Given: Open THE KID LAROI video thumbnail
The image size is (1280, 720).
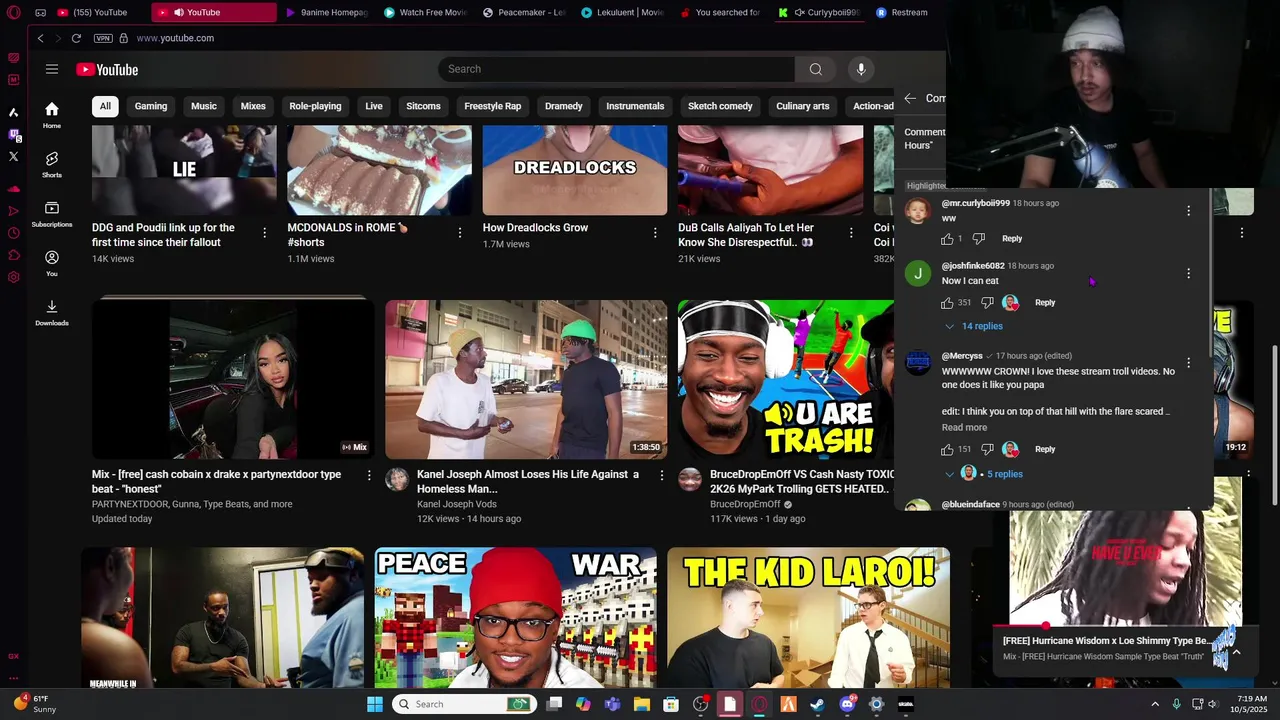Looking at the screenshot, I should click(808, 617).
